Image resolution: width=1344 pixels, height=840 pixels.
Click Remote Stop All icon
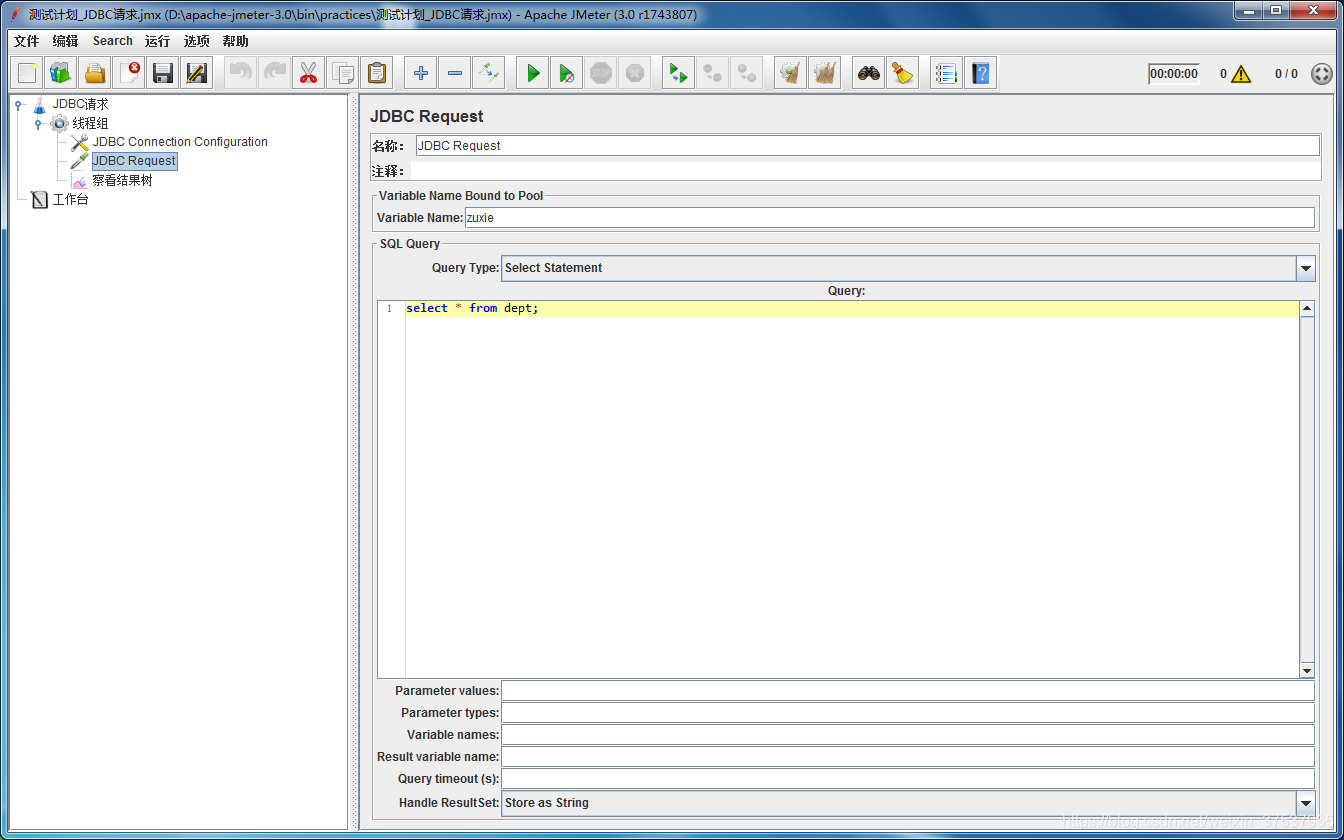[x=713, y=73]
